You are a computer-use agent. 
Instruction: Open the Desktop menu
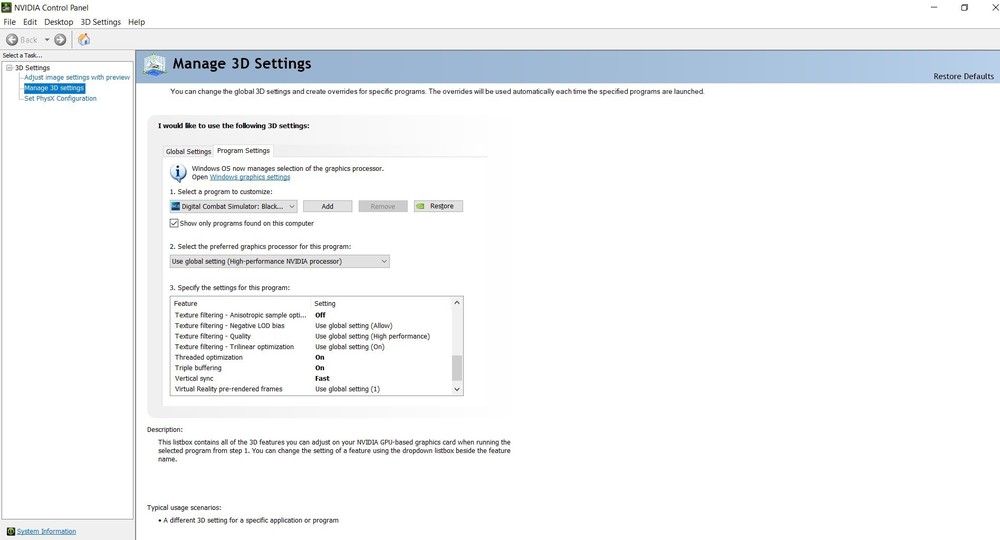[59, 22]
